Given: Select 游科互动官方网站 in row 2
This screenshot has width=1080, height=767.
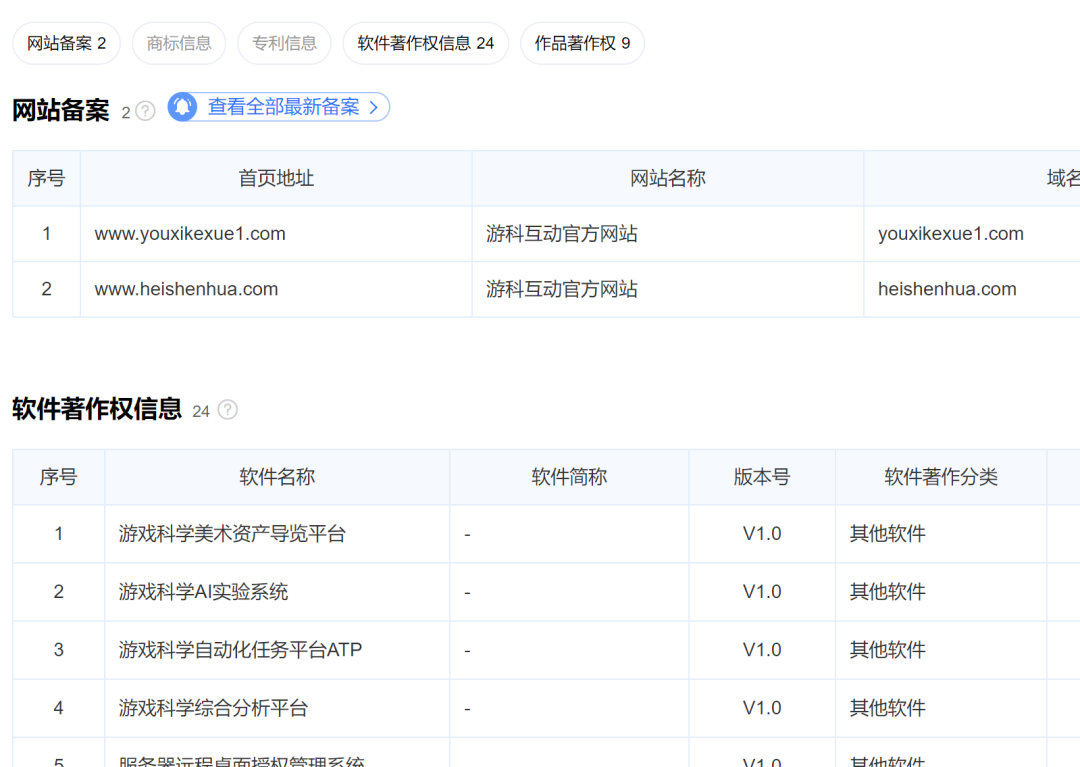Looking at the screenshot, I should tap(562, 289).
